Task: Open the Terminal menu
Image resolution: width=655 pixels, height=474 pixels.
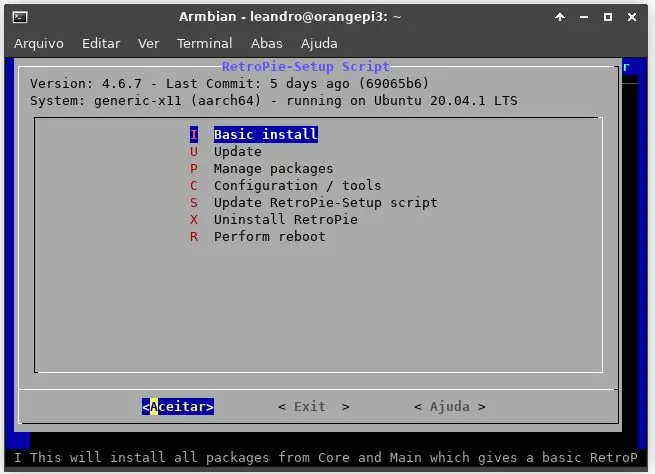Action: 204,43
